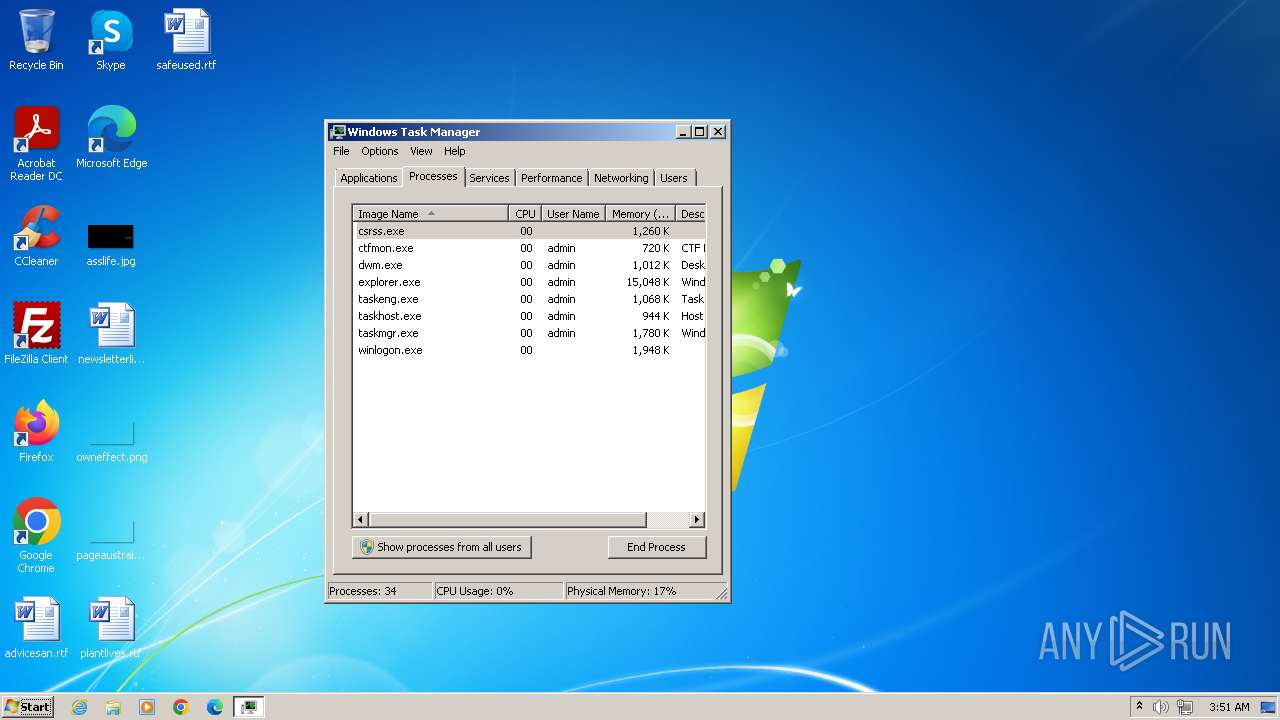Open Windows Explorer folder on taskbar
The width and height of the screenshot is (1280, 720).
113,707
